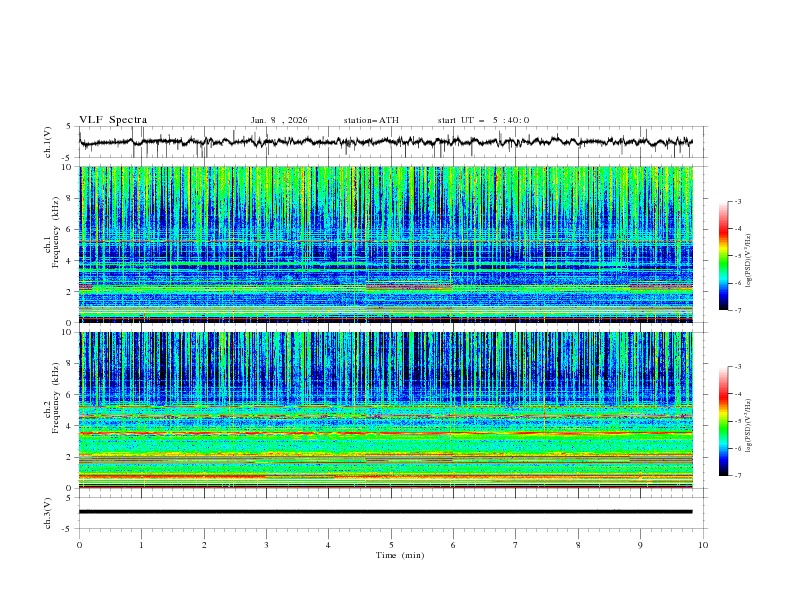Click the "-7" value on ch.2 colorbar
The width and height of the screenshot is (792, 612).
click(738, 476)
